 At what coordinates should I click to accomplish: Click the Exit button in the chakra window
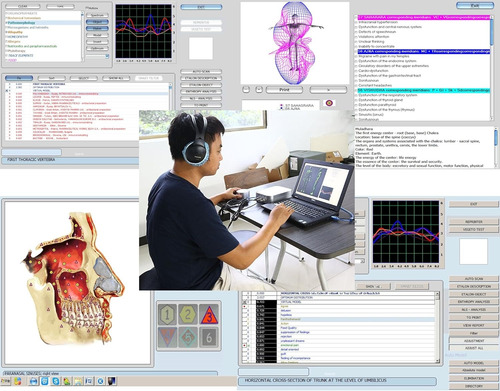point(475,6)
